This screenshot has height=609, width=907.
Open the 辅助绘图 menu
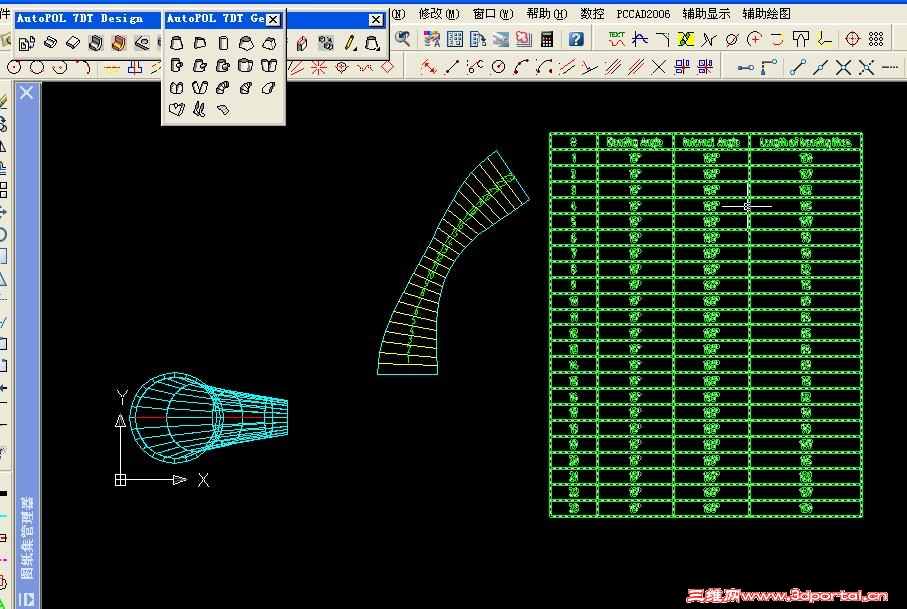coord(766,13)
